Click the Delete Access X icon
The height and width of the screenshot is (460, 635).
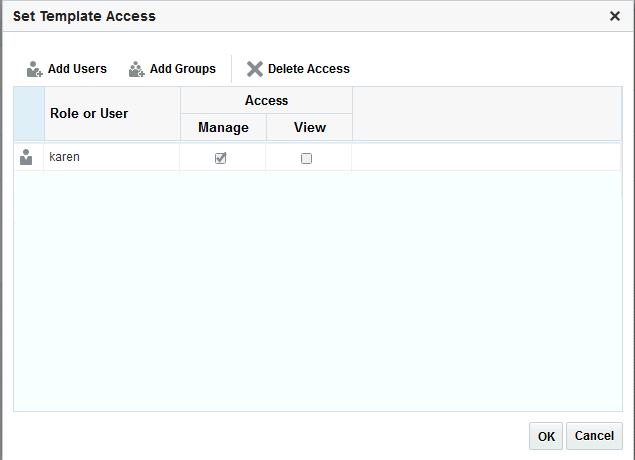pos(255,69)
